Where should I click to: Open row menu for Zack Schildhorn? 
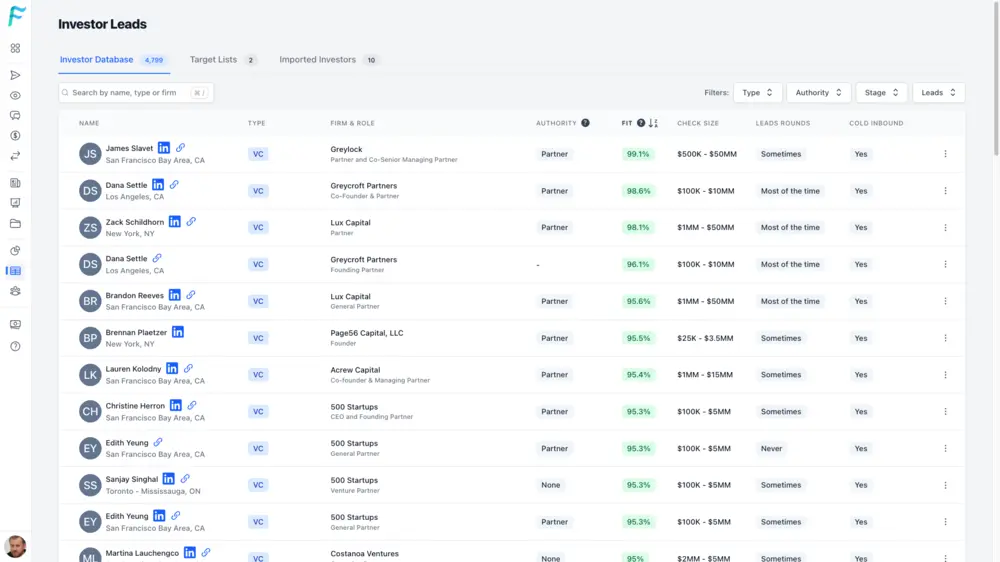[x=945, y=228]
